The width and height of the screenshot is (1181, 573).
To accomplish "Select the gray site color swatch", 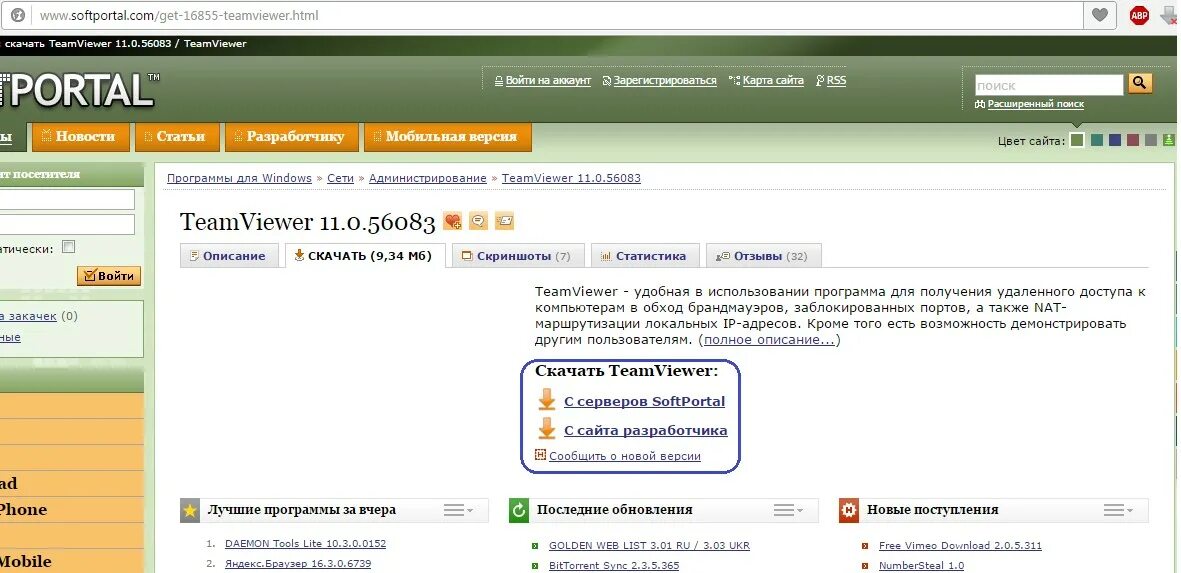I will click(1150, 140).
